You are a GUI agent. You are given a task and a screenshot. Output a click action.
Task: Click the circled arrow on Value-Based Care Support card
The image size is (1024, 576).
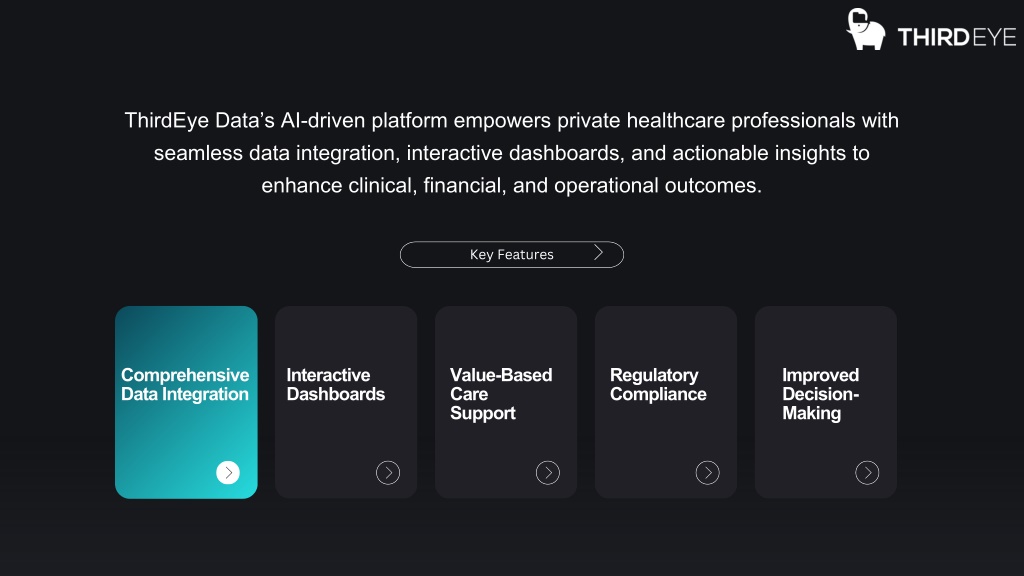click(x=548, y=472)
